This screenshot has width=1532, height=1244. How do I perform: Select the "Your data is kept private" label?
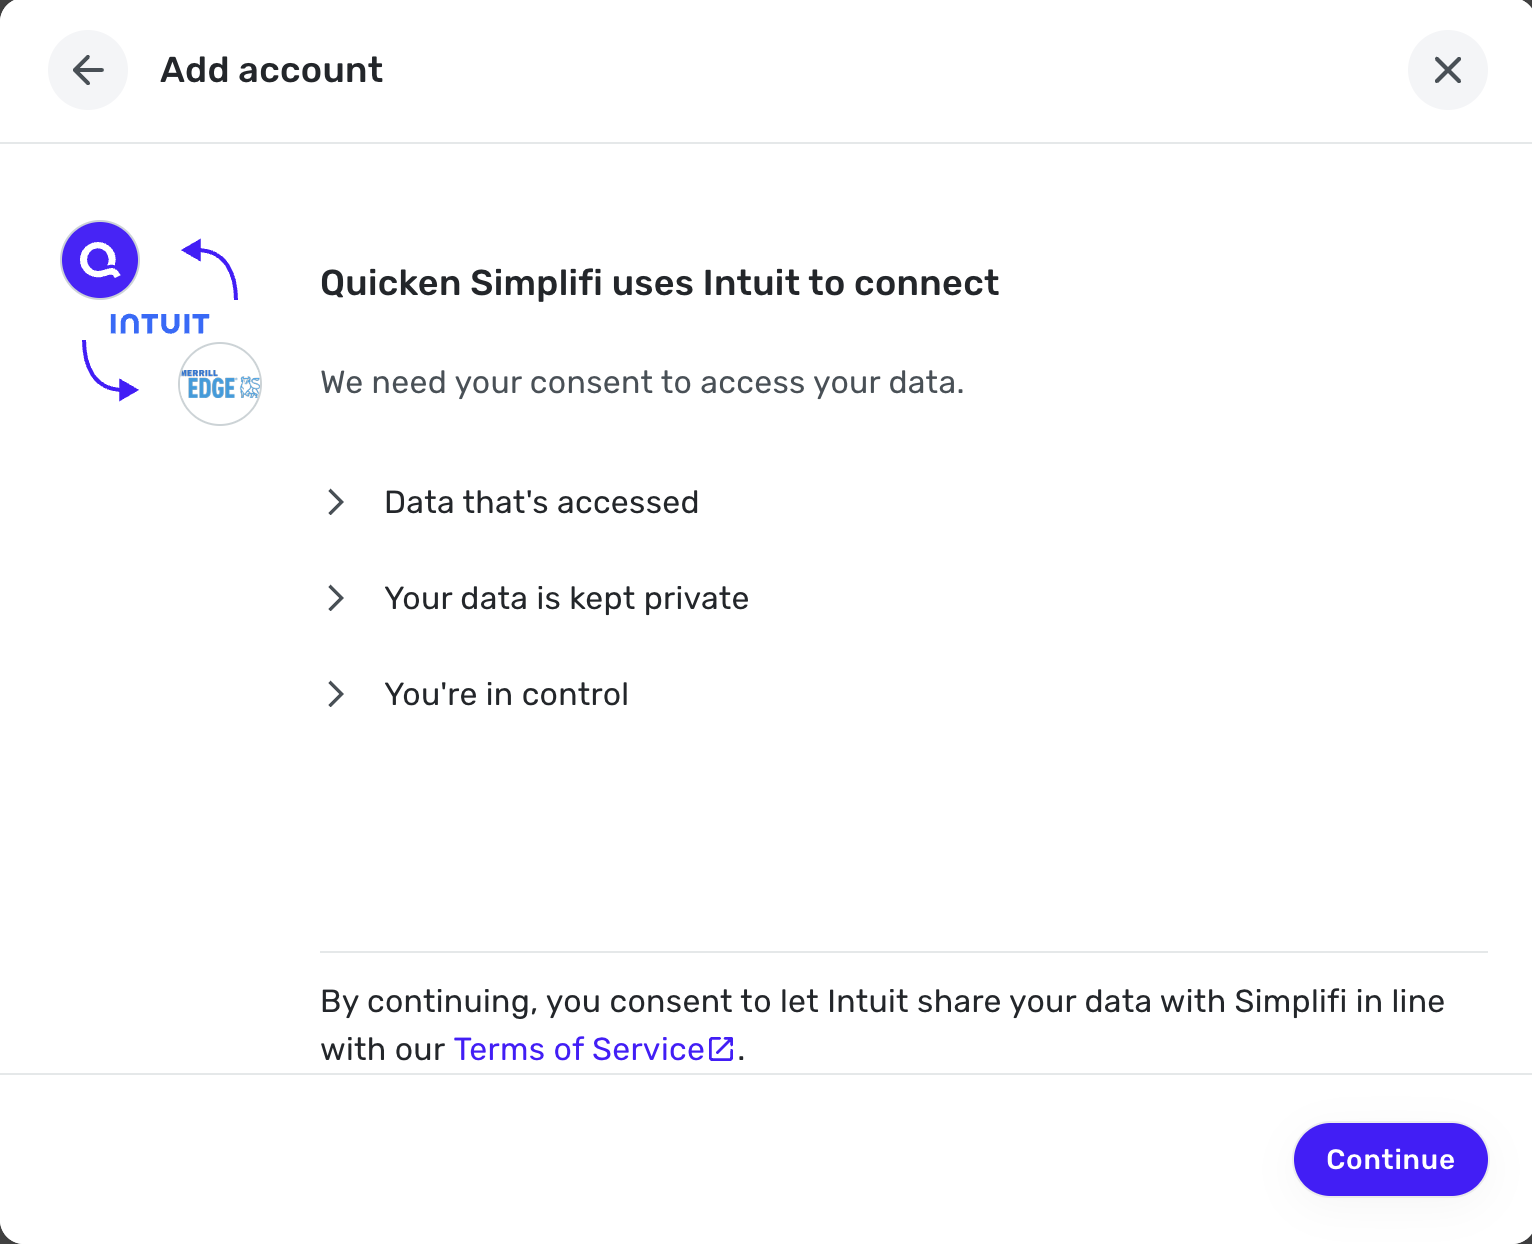coord(566,598)
